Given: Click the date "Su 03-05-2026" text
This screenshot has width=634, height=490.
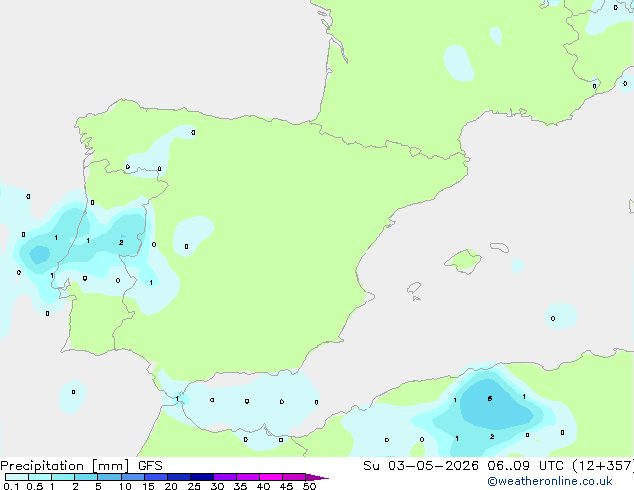Looking at the screenshot, I should click(421, 466).
